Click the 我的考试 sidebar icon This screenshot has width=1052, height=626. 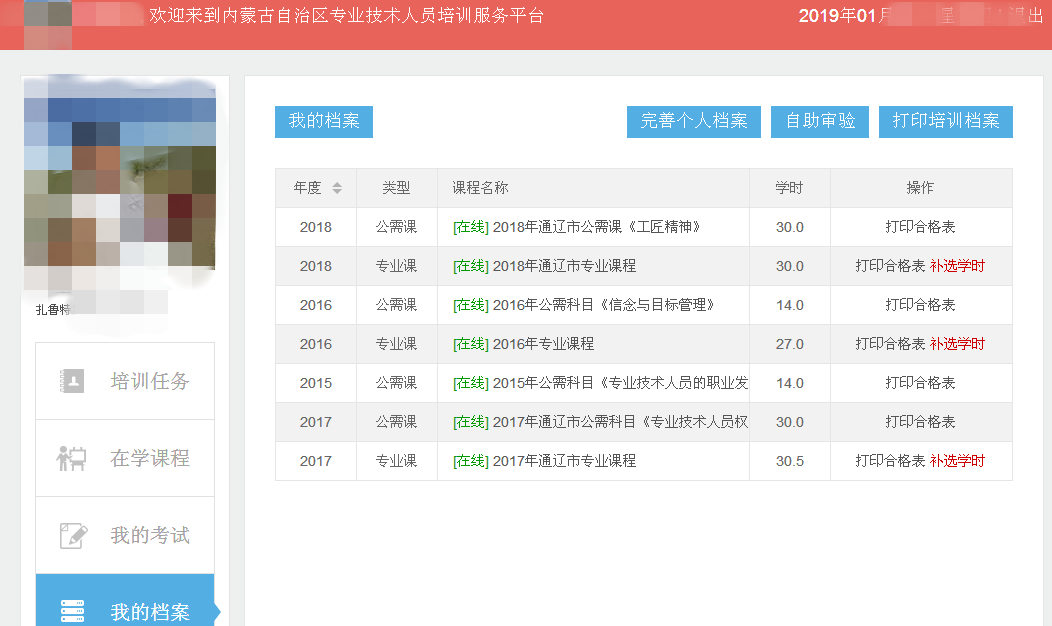click(73, 535)
